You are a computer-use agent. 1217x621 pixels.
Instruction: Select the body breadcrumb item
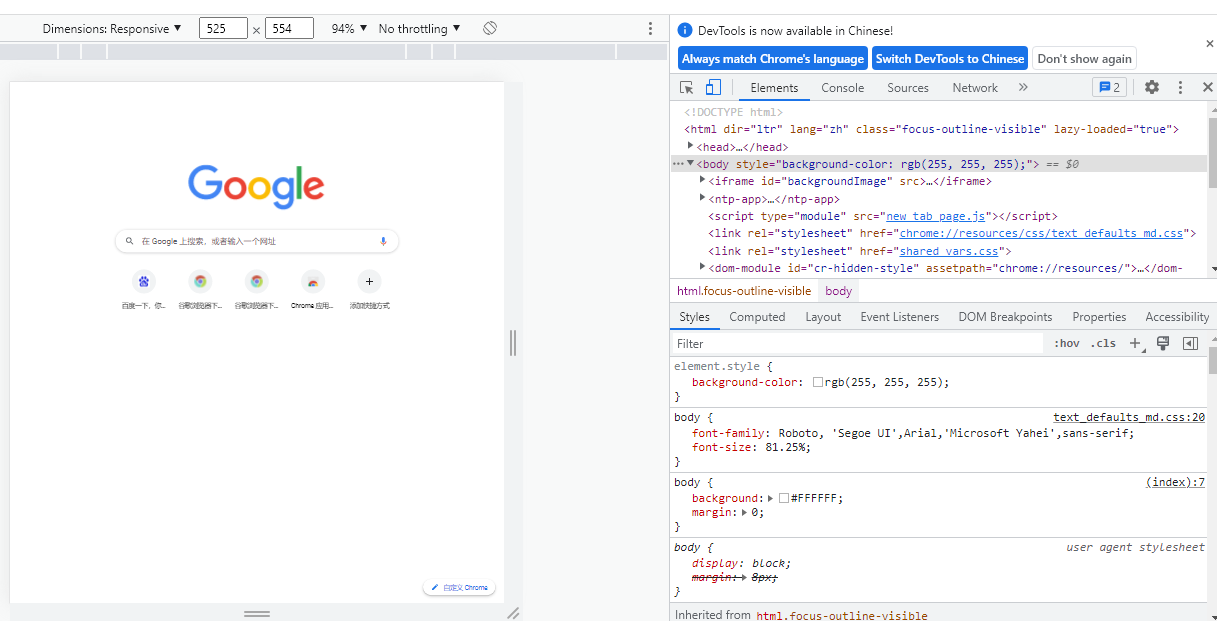[838, 291]
